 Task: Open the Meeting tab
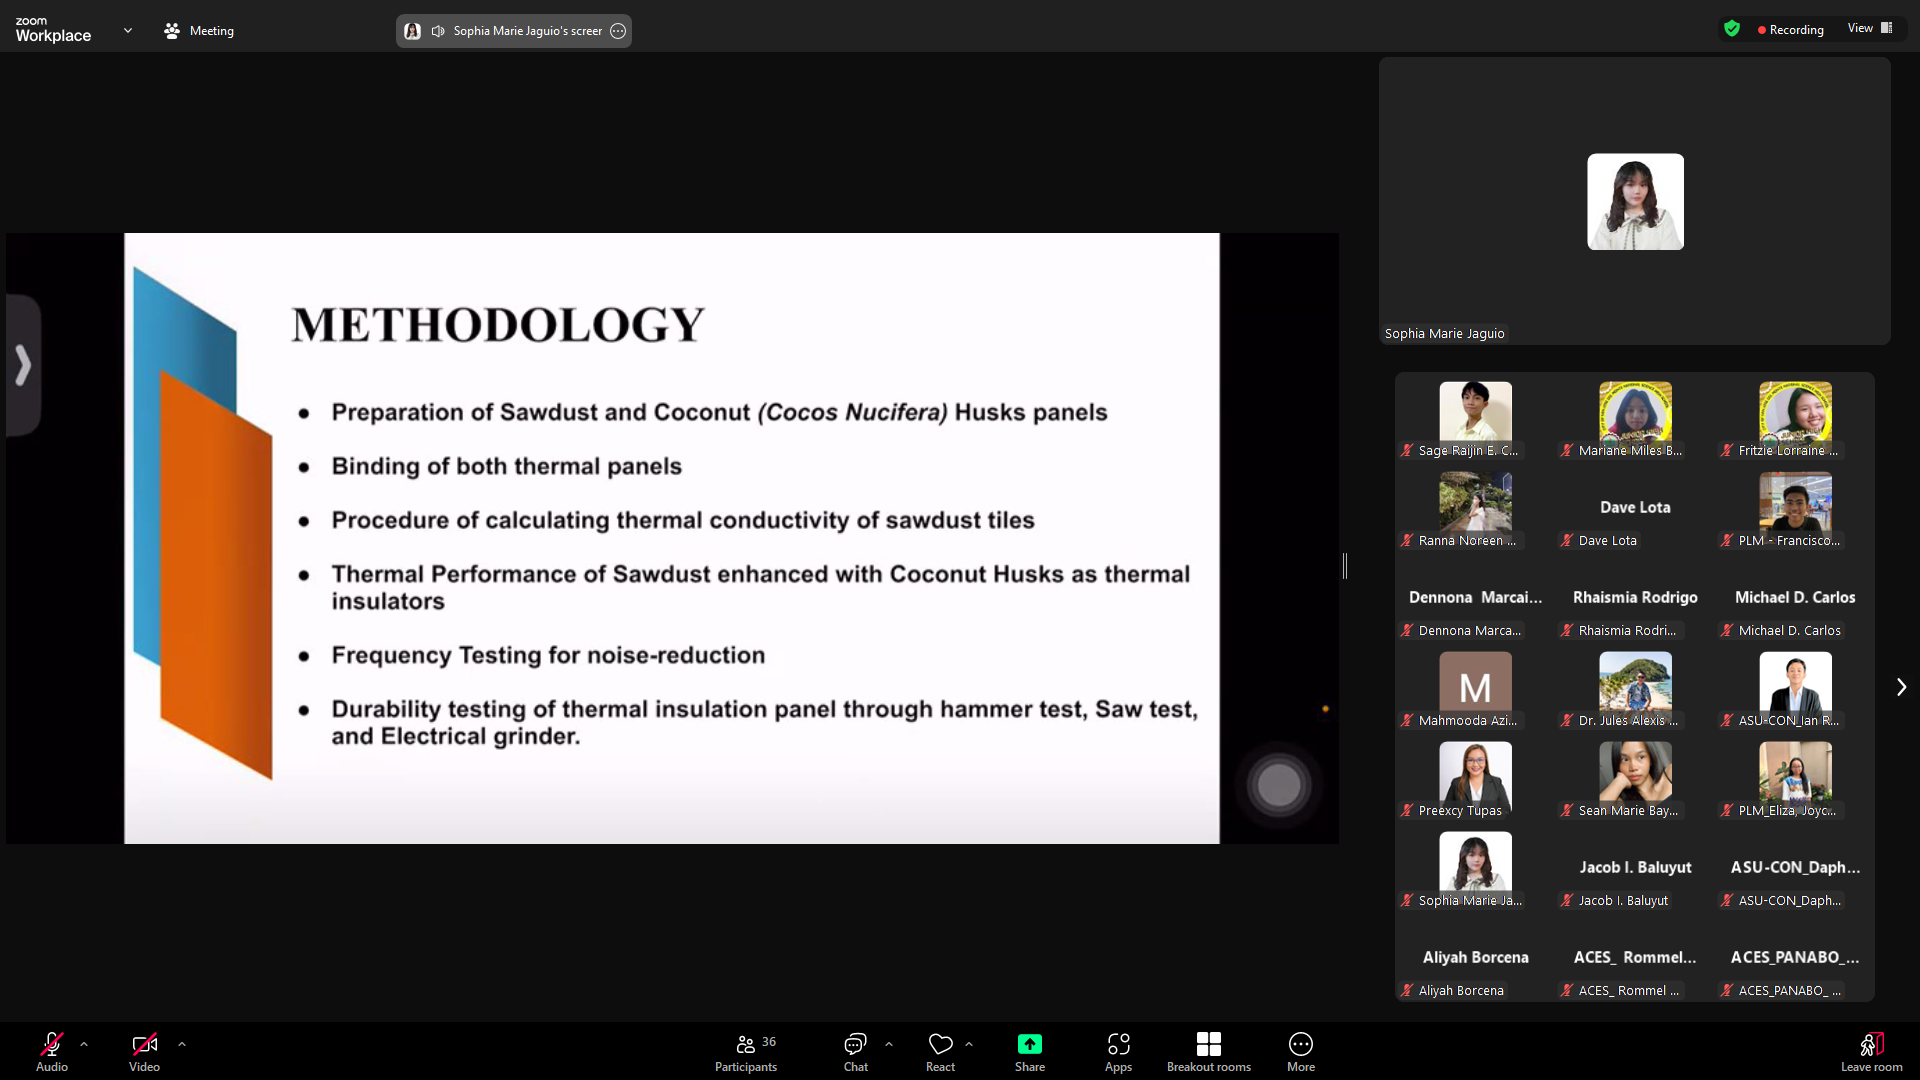click(199, 31)
